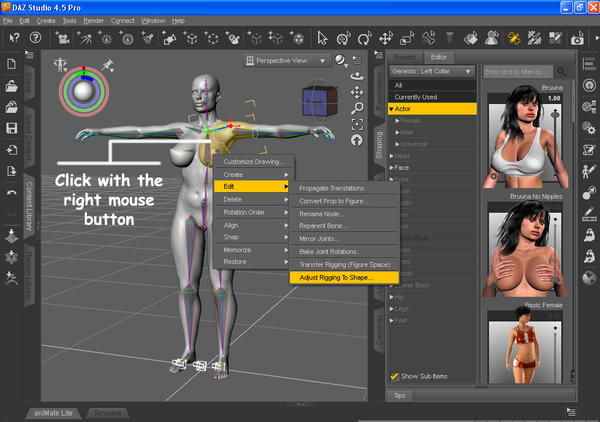Screen dimensions: 600x422
Task: Open the Content Library side tab
Action: [x=29, y=206]
